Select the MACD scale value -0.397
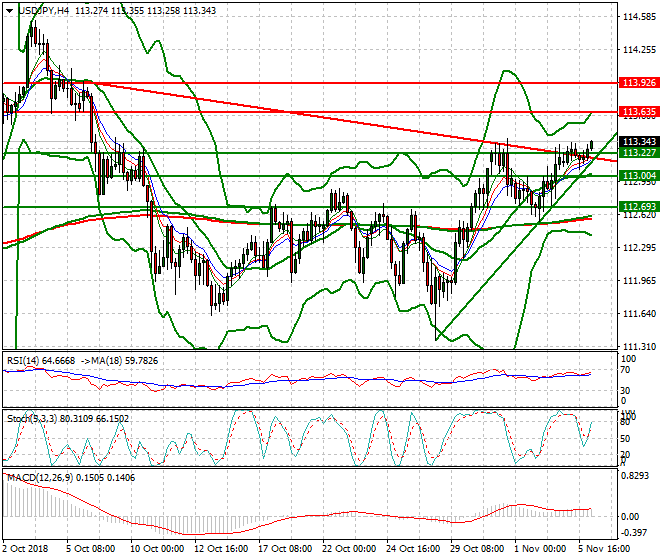Viewport: 660px width, 560px height. (x=633, y=533)
